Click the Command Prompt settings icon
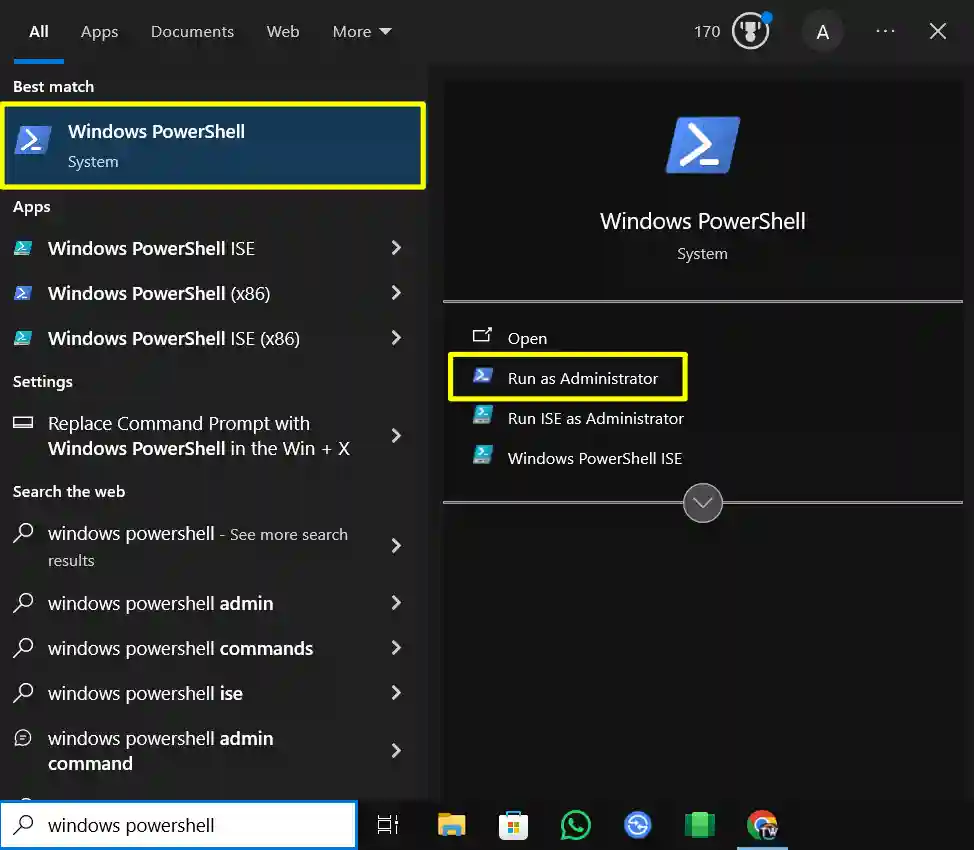The image size is (974, 850). pos(24,423)
